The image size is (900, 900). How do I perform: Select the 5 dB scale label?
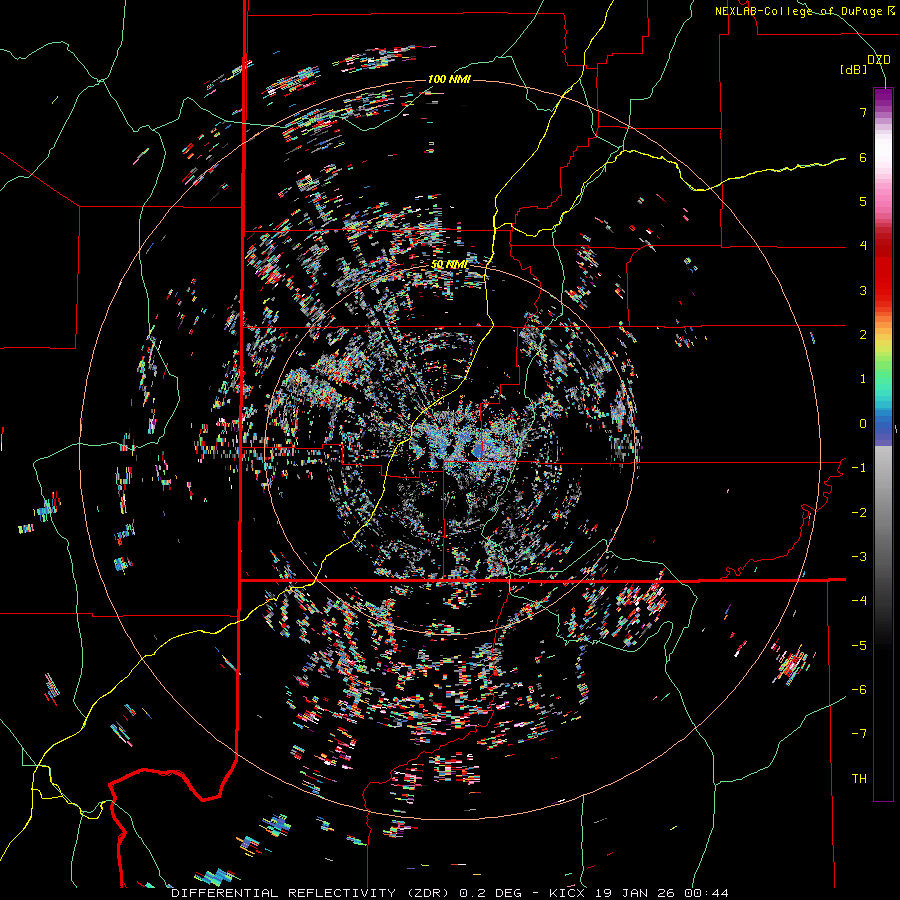pyautogui.click(x=863, y=201)
